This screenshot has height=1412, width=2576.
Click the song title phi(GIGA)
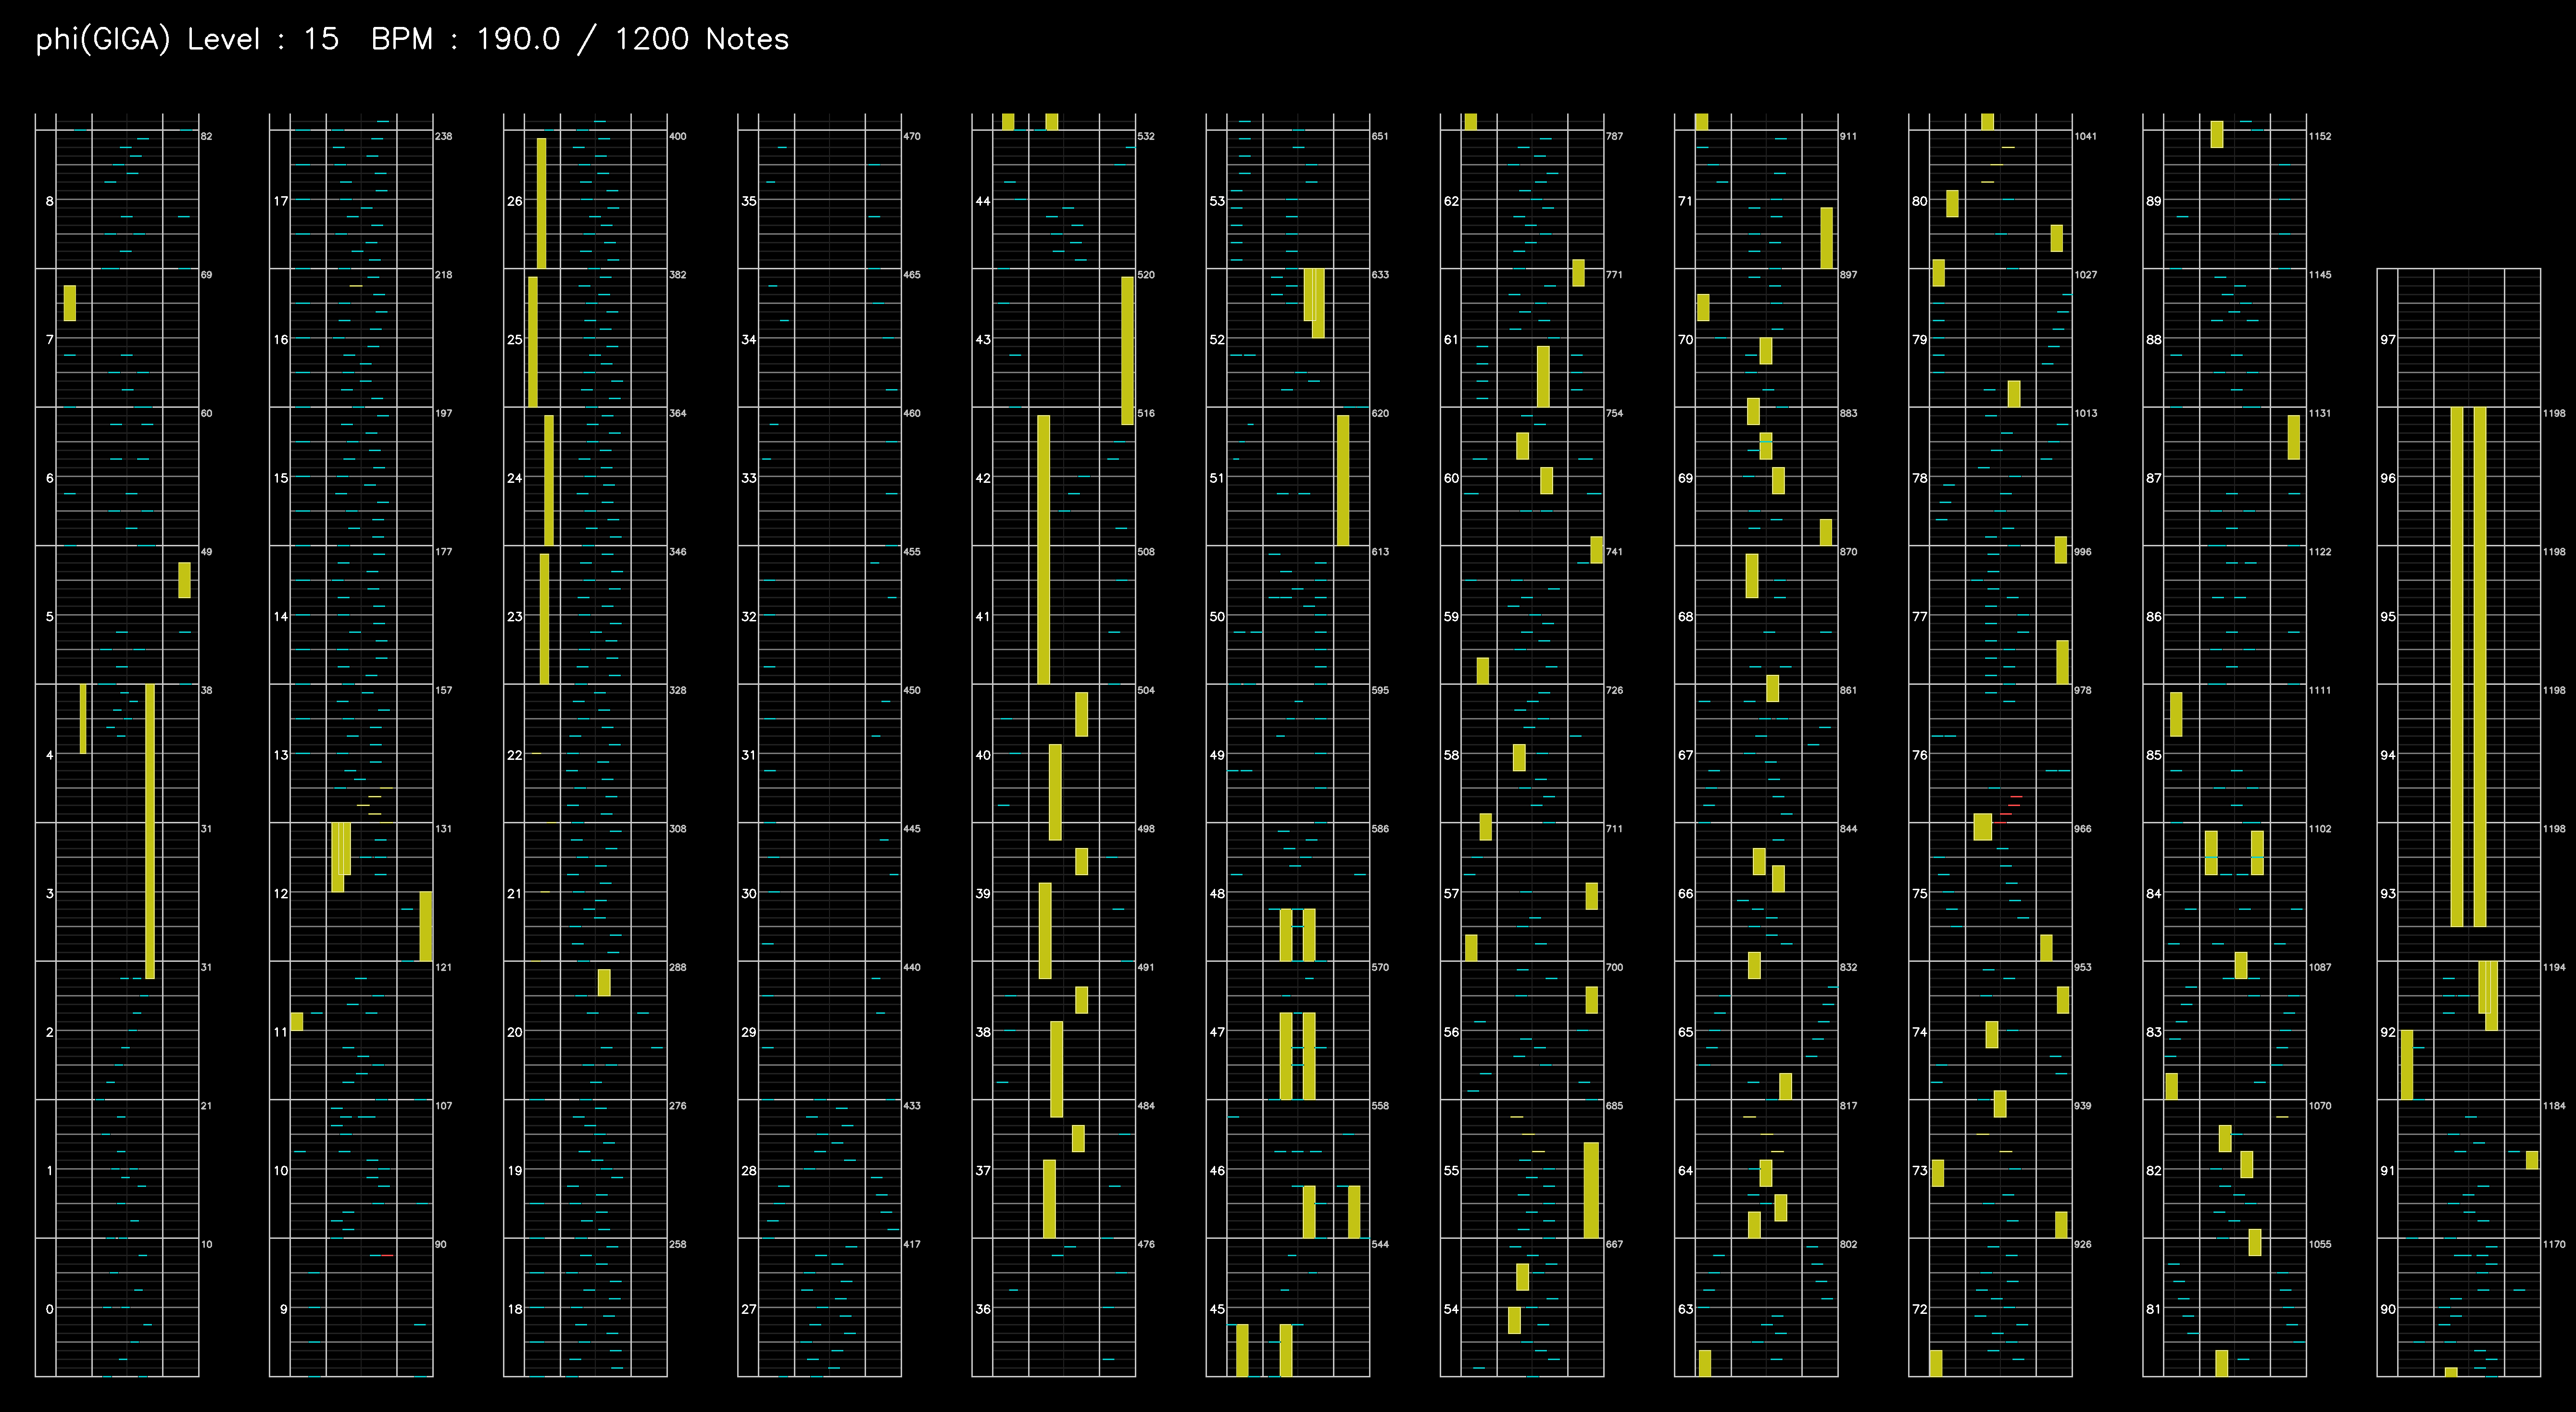(103, 39)
